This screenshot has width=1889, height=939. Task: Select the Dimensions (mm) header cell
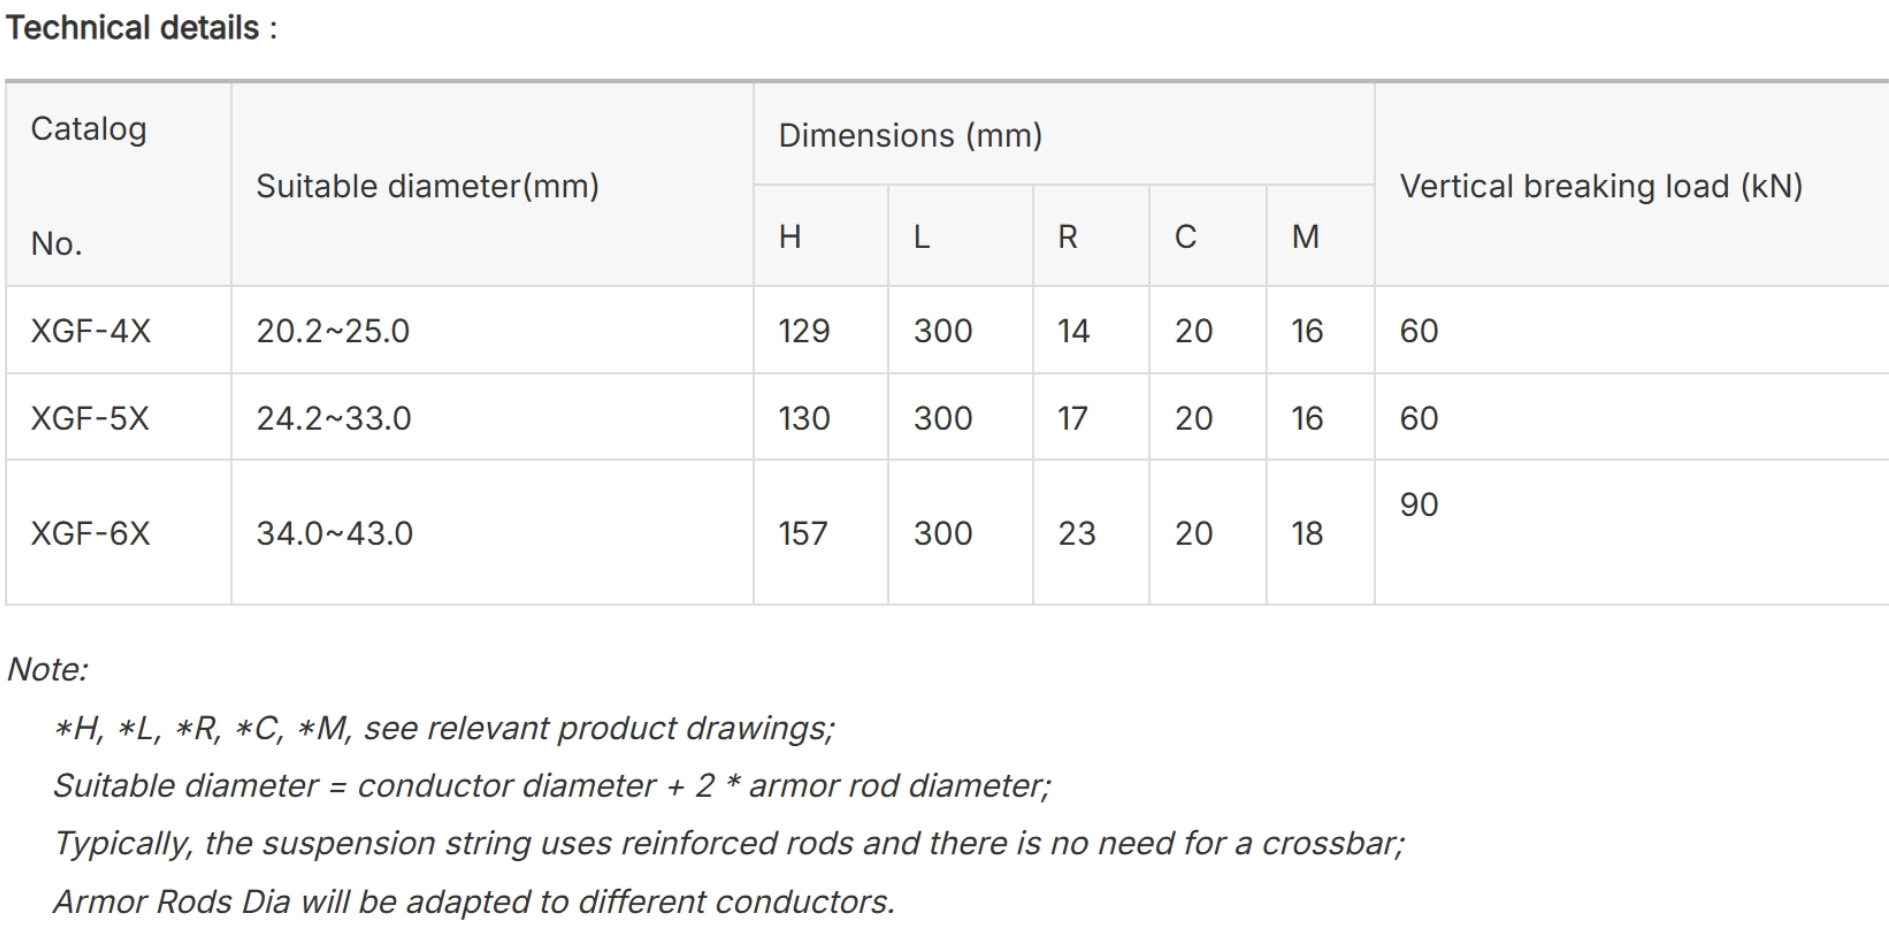pyautogui.click(x=1064, y=135)
